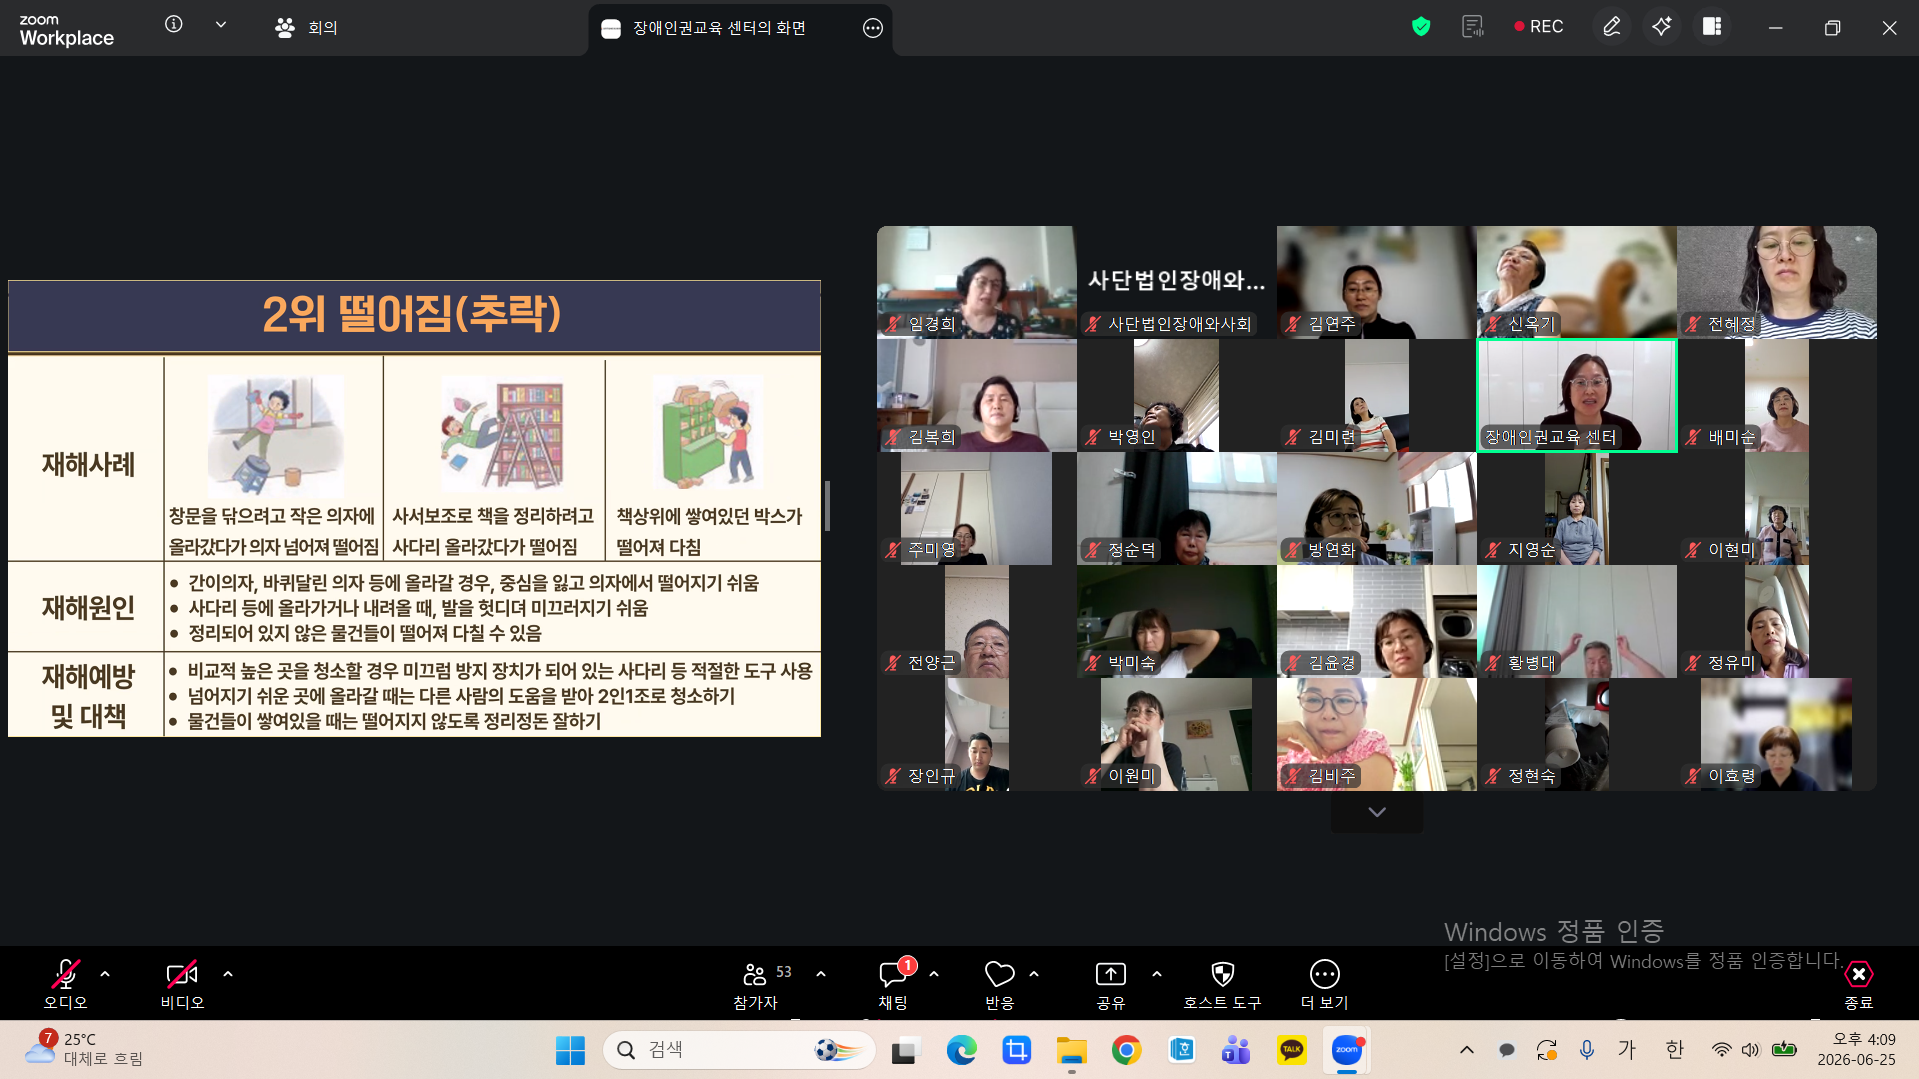Open the 회의 tab
This screenshot has height=1079, width=1919.
[306, 28]
